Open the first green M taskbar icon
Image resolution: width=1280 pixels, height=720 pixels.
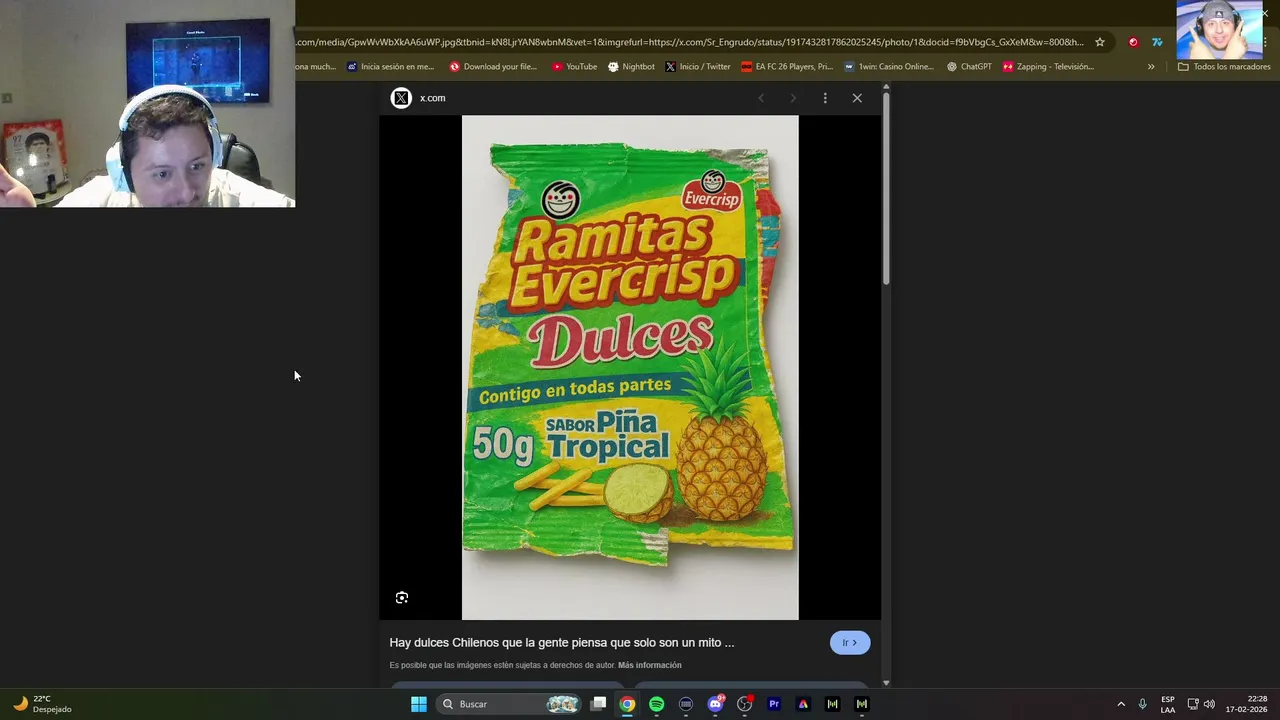(x=832, y=704)
